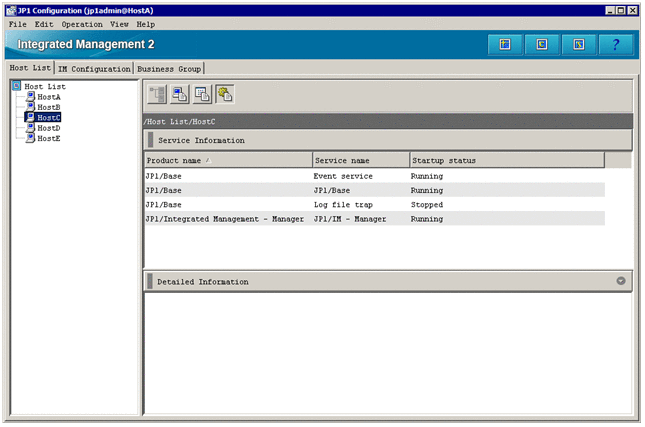The height and width of the screenshot is (427, 645).
Task: Click the third toolbar icon above the host path
Action: 202,95
